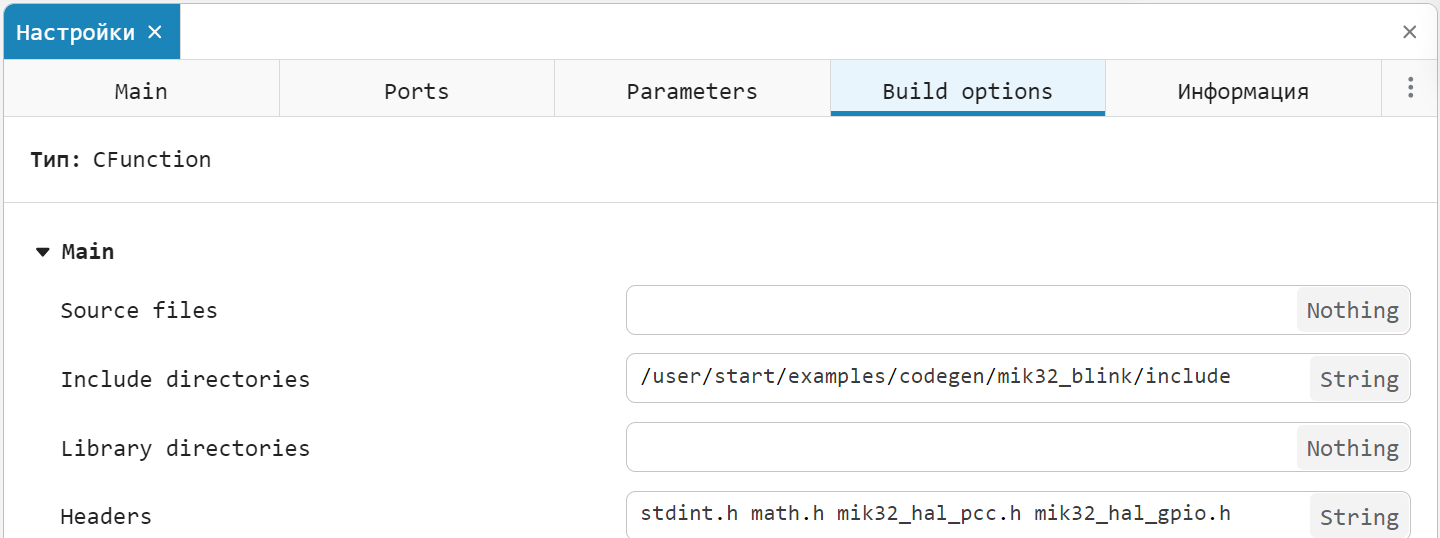Click the CFunction type text
The image size is (1440, 538).
pyautogui.click(x=152, y=160)
